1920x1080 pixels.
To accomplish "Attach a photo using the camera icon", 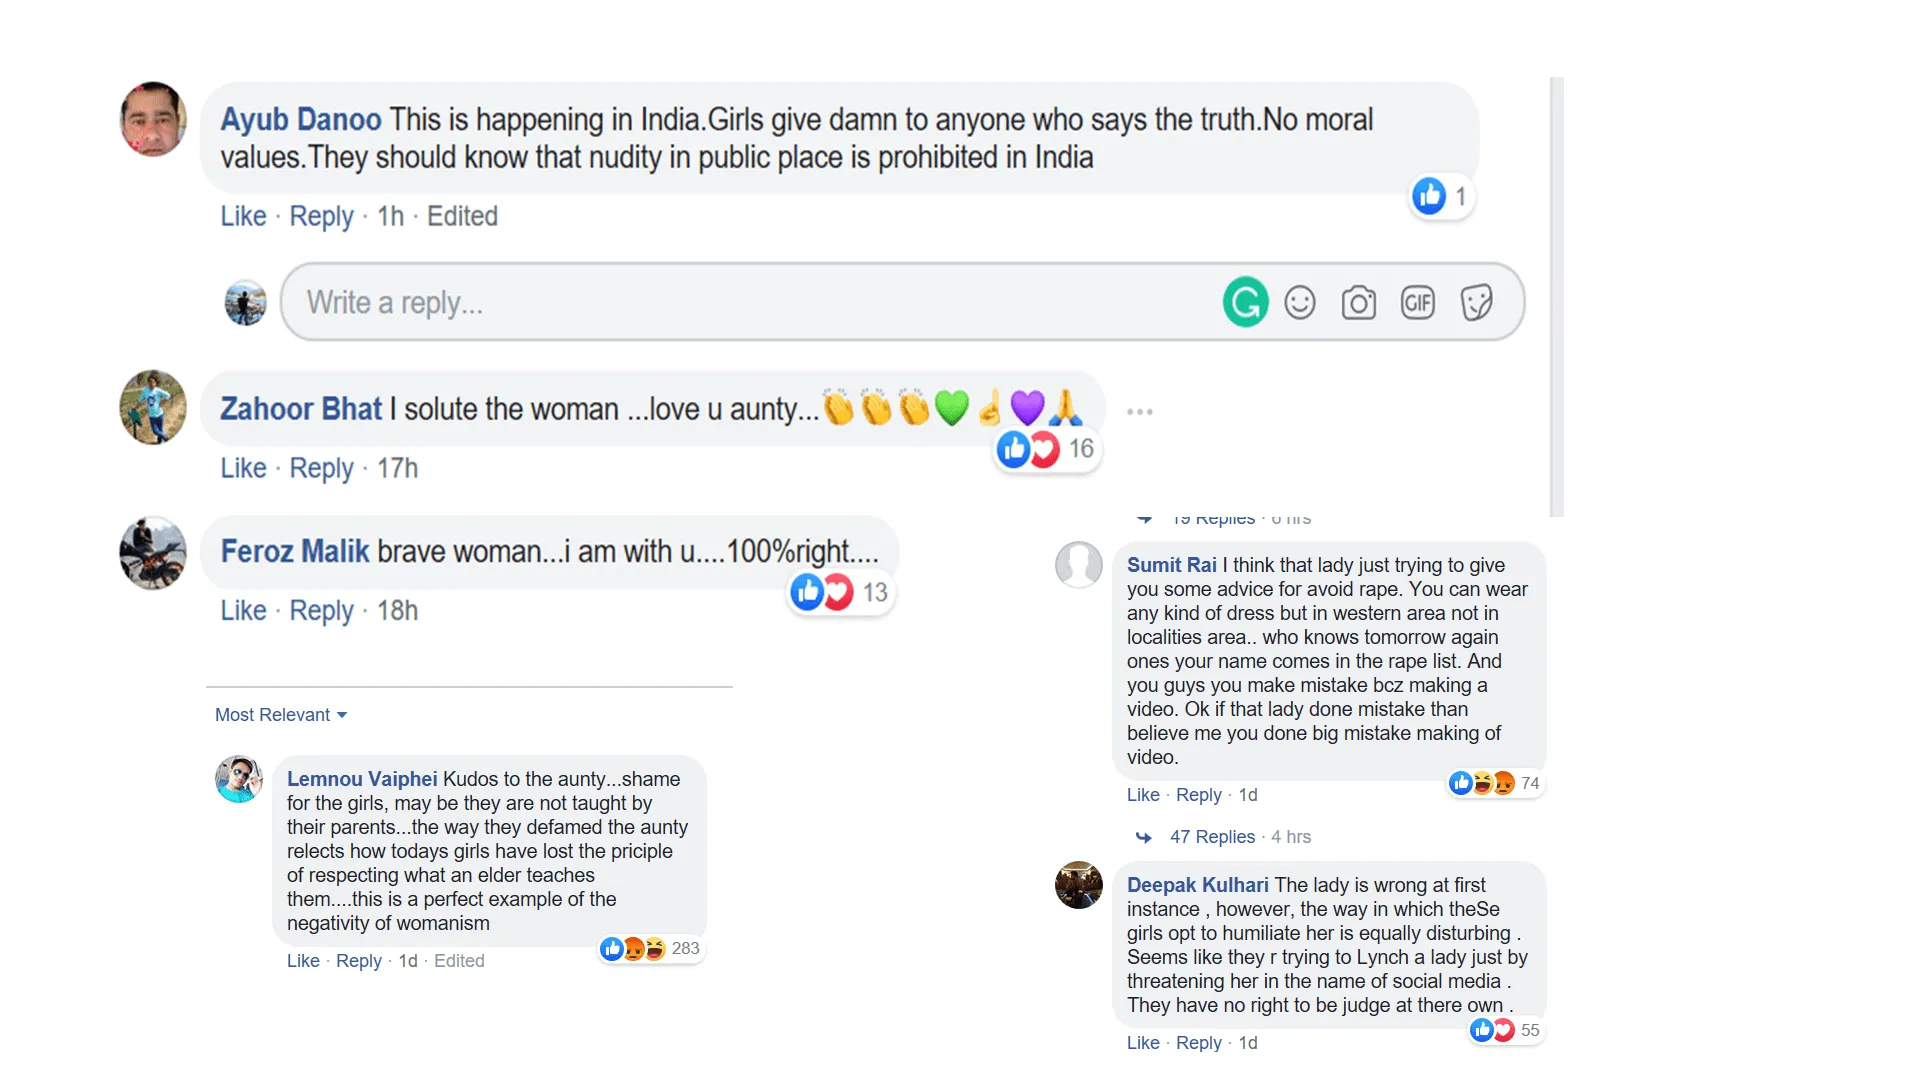I will coord(1359,301).
